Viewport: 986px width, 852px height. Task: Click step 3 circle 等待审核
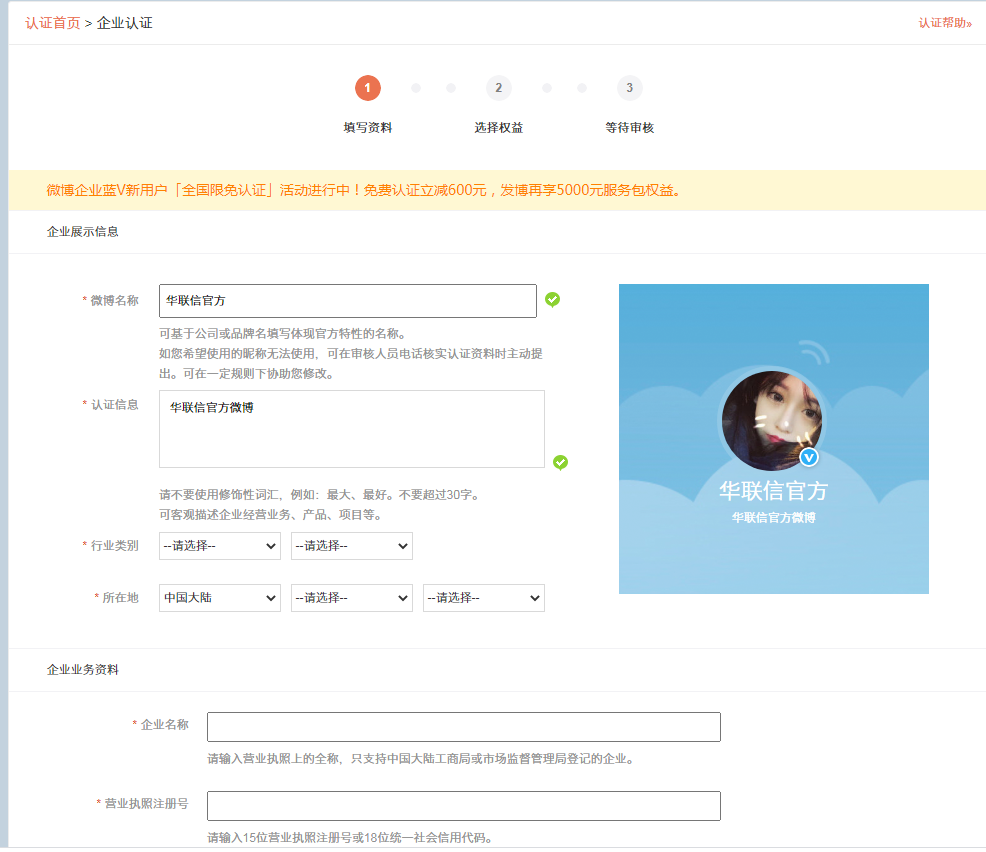(629, 88)
